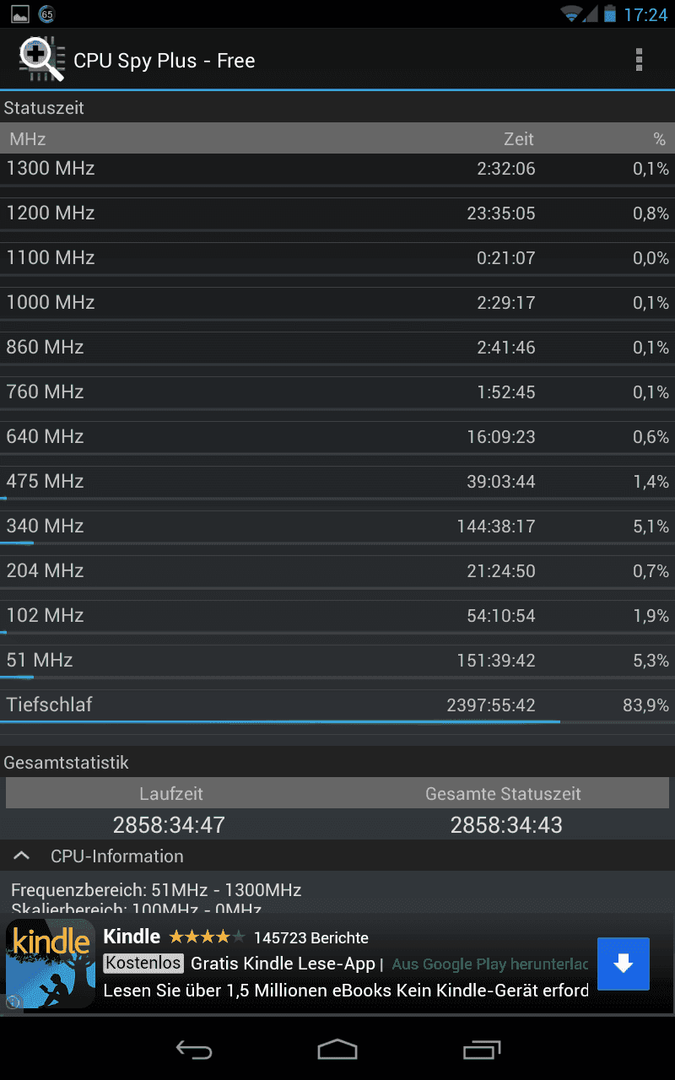Select the MHz column header

point(28,139)
